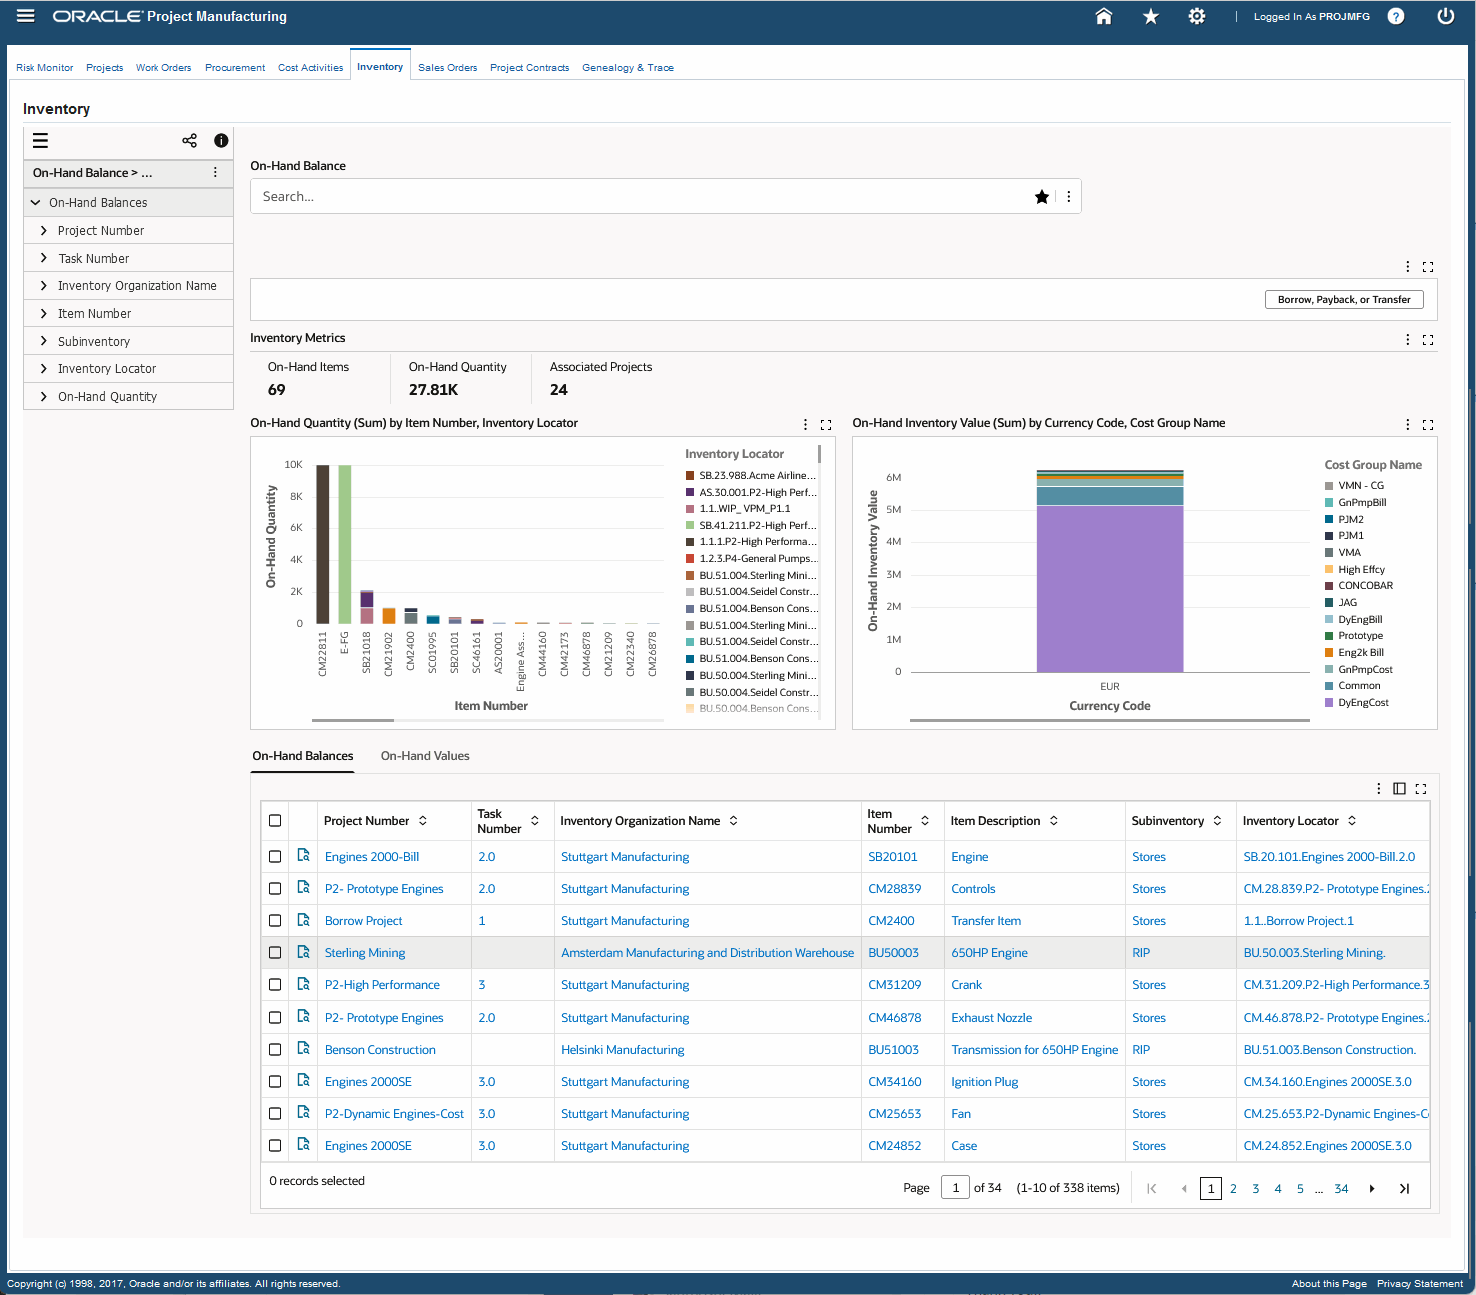Go to Home via house icon
This screenshot has width=1476, height=1295.
1104,16
